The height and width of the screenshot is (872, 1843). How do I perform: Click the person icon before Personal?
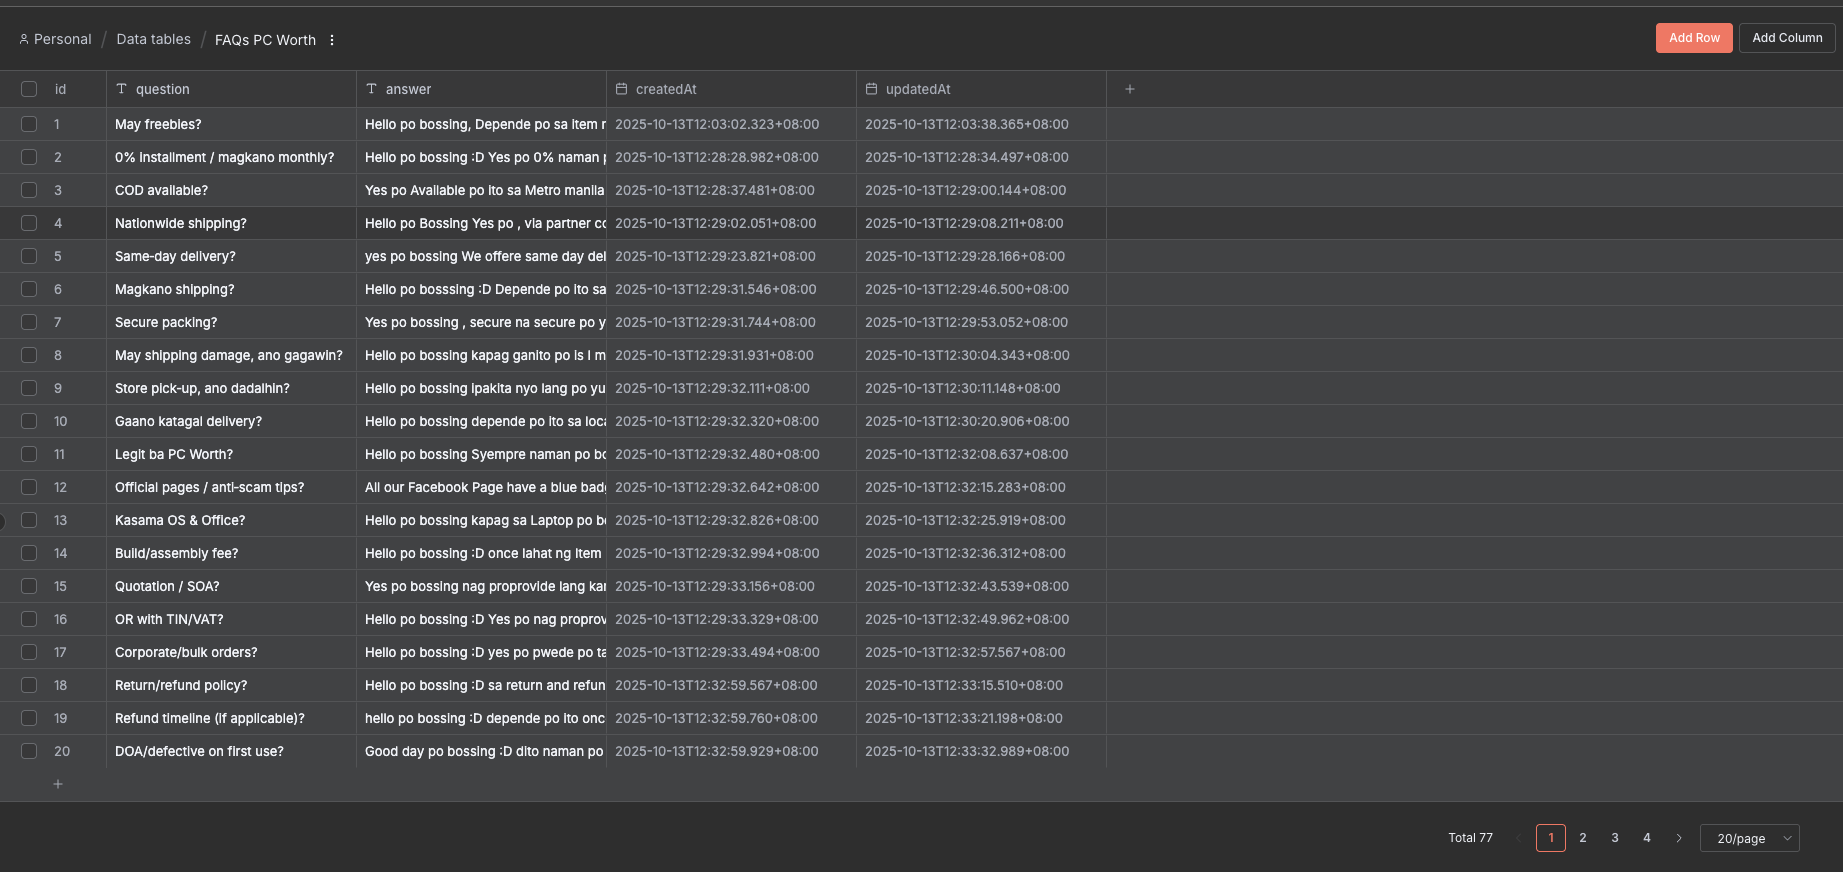(x=24, y=39)
